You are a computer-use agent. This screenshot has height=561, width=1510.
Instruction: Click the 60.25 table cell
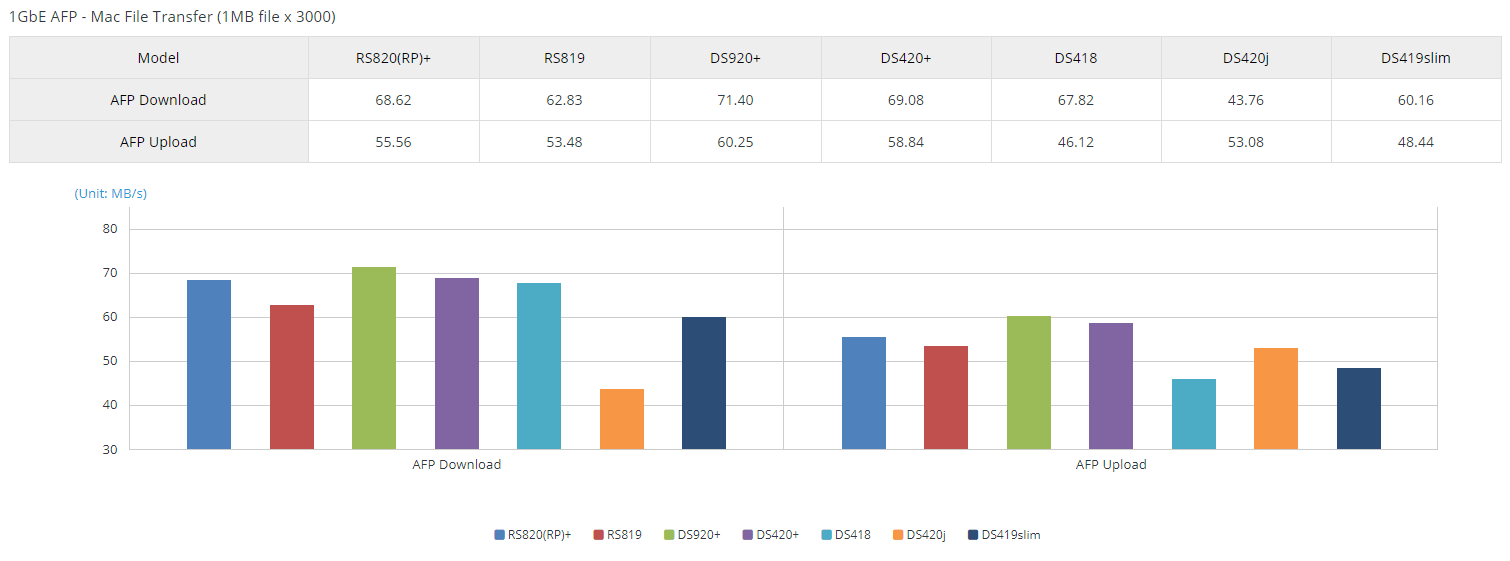point(736,142)
